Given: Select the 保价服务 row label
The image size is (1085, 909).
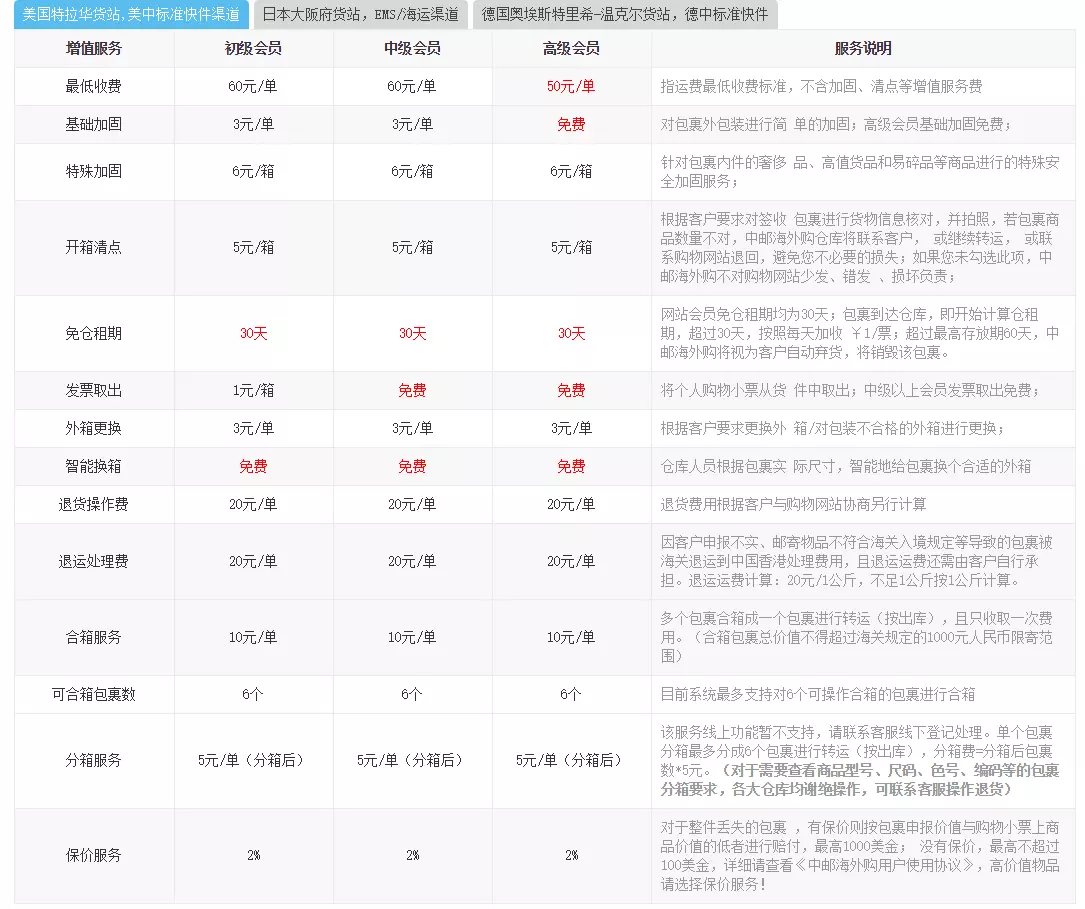Looking at the screenshot, I should pos(93,856).
